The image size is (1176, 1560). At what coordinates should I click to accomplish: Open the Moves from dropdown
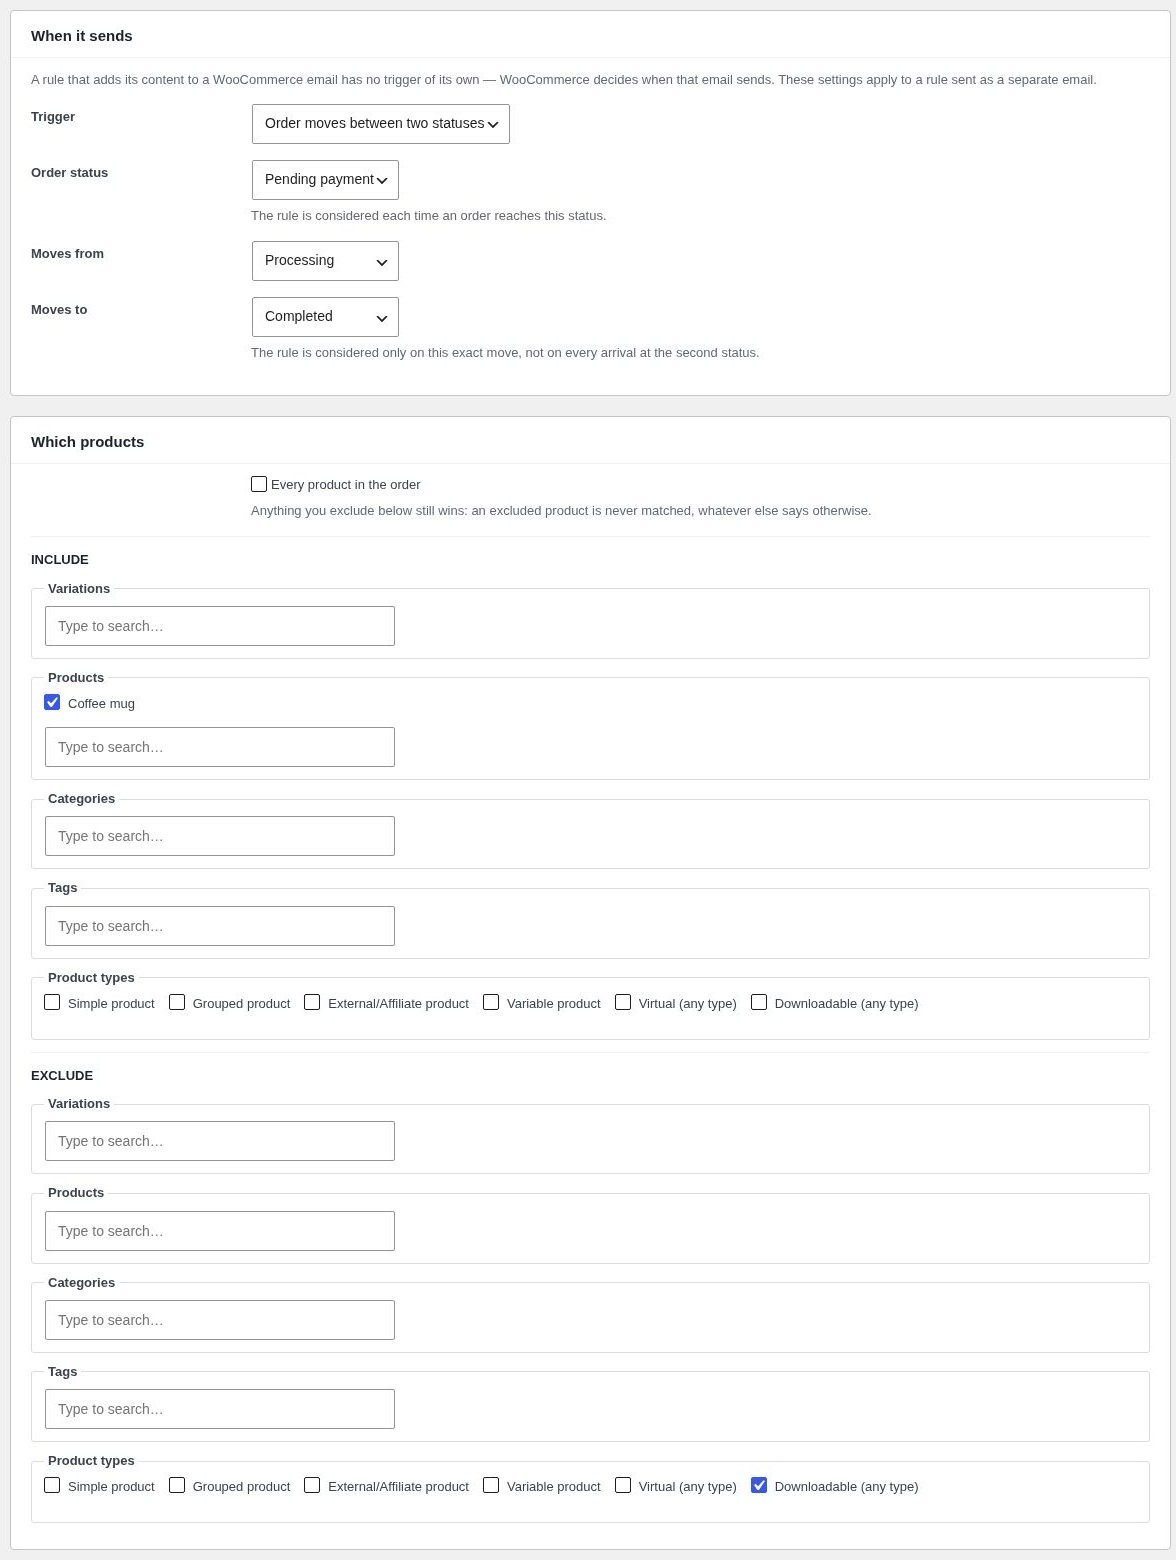[325, 261]
